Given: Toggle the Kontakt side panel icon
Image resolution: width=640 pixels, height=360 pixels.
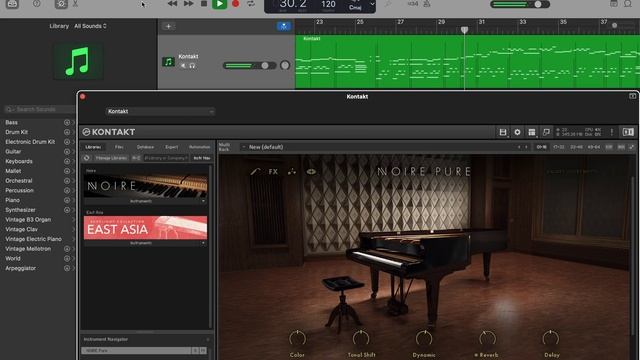Looking at the screenshot, I should point(628,132).
